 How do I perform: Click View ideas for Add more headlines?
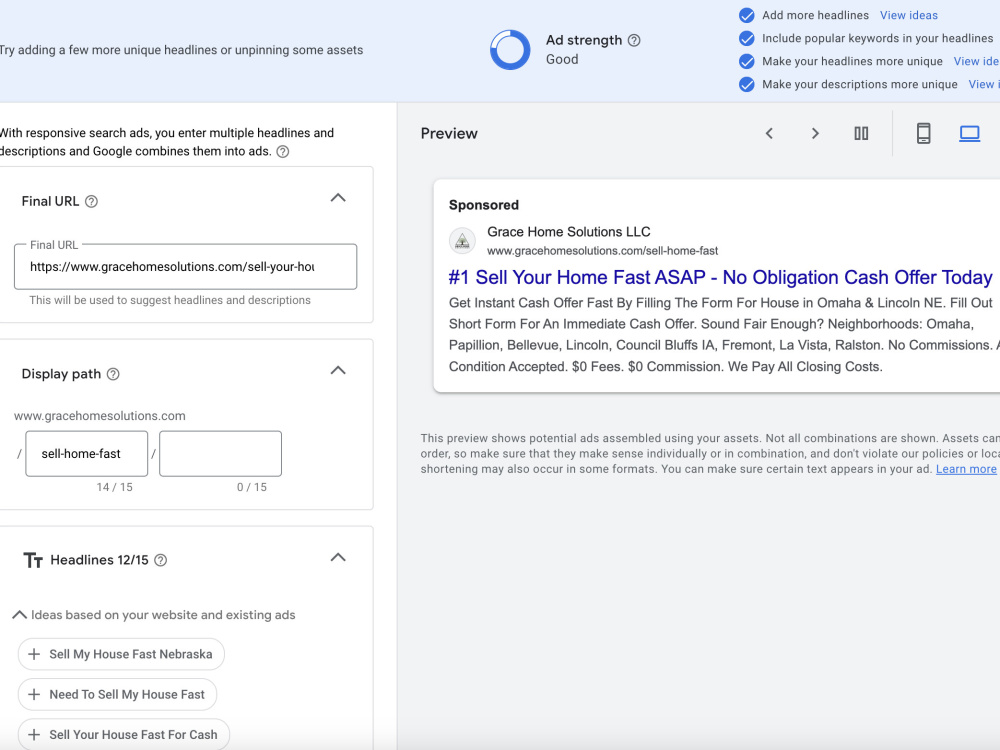click(909, 15)
